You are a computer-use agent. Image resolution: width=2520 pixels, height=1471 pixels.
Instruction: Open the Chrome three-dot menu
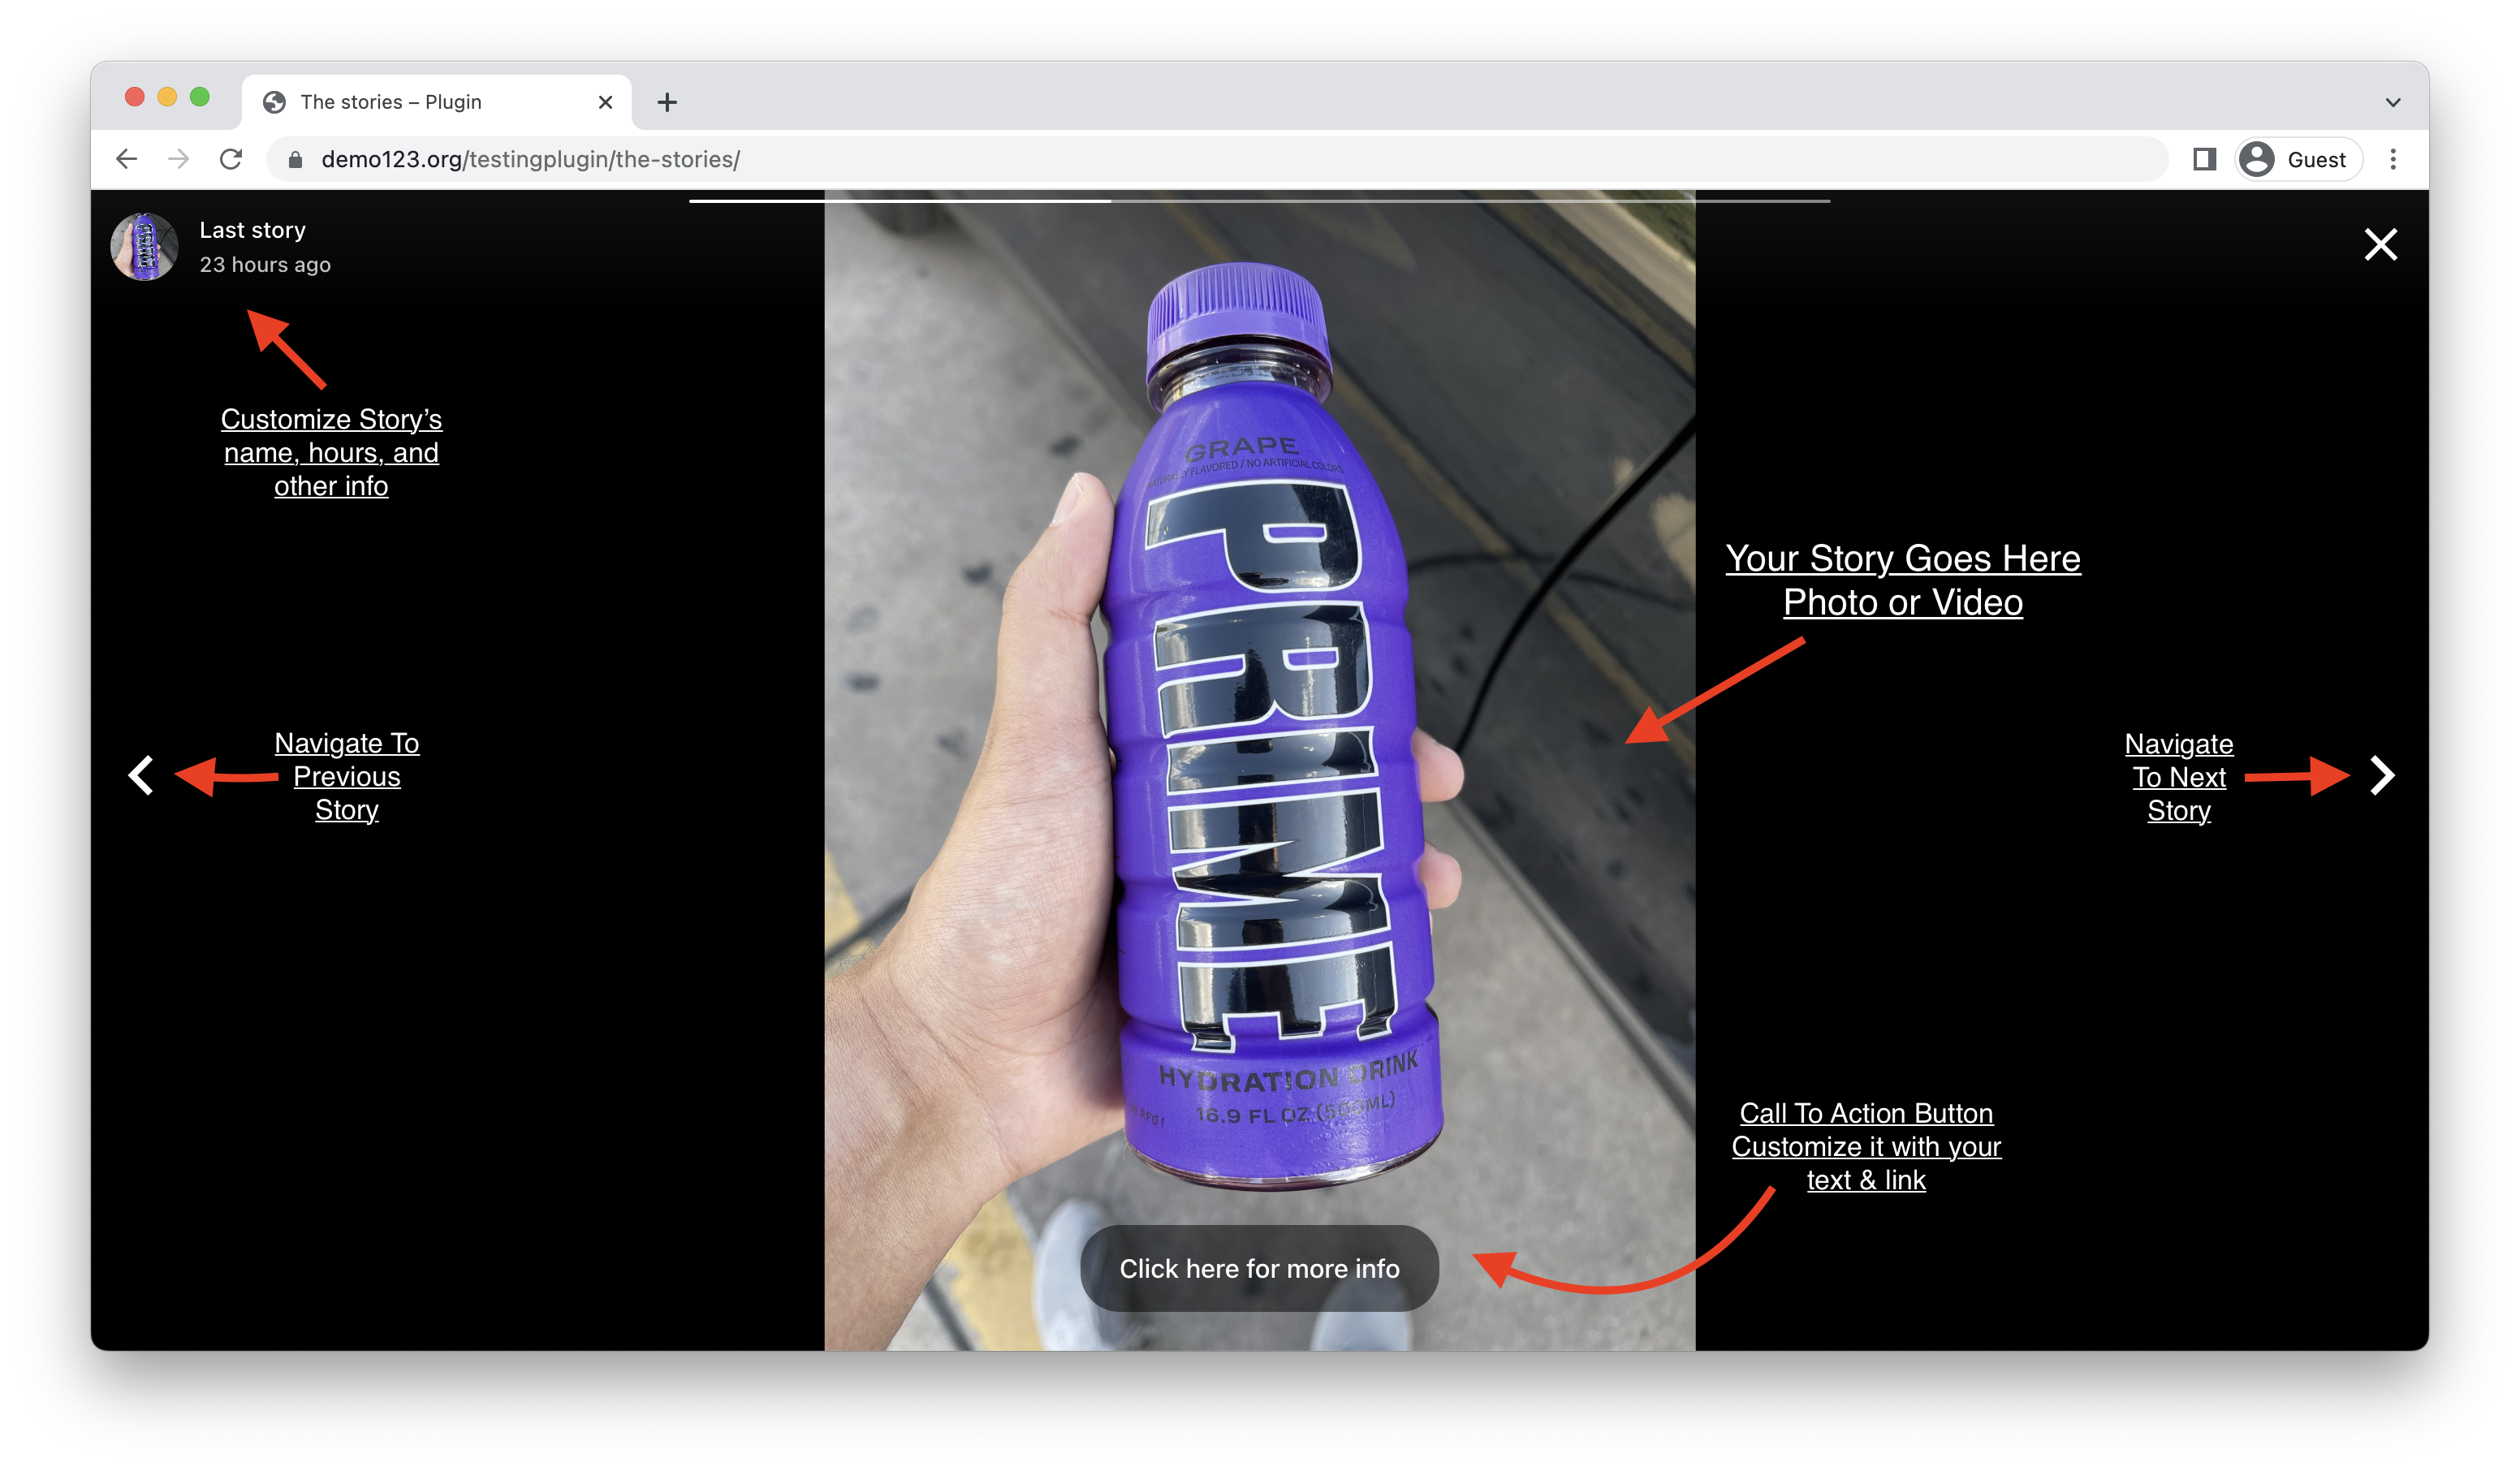point(2392,159)
